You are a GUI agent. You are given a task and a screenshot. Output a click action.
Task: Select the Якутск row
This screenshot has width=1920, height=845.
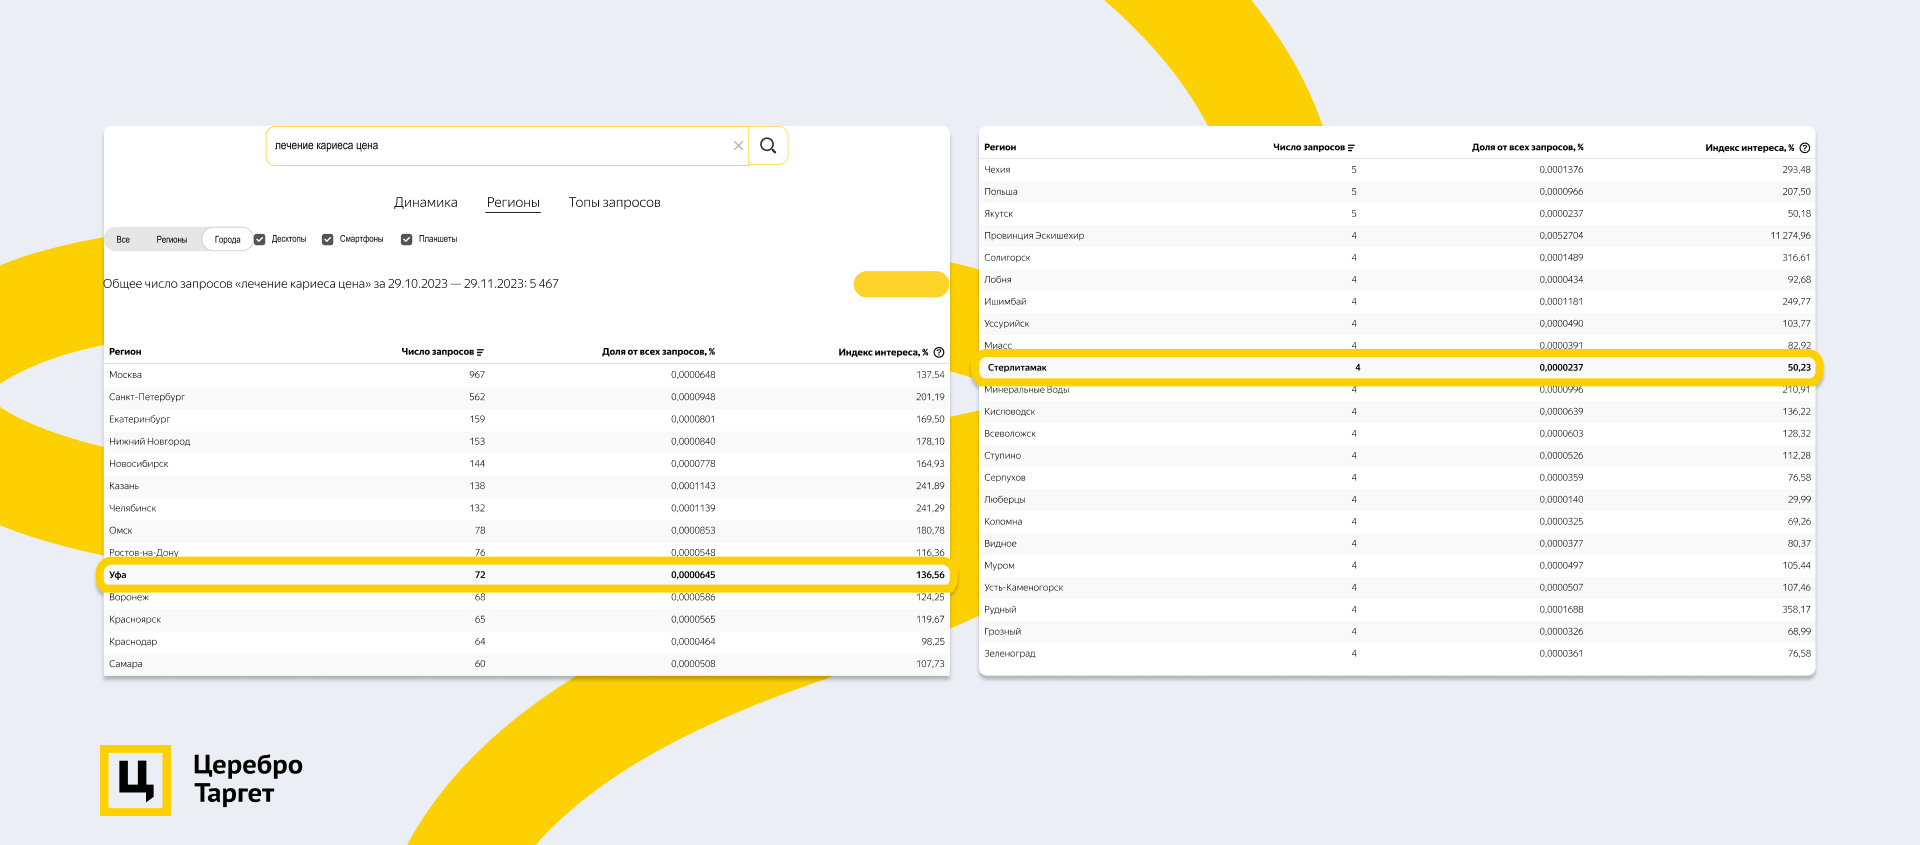[1397, 214]
